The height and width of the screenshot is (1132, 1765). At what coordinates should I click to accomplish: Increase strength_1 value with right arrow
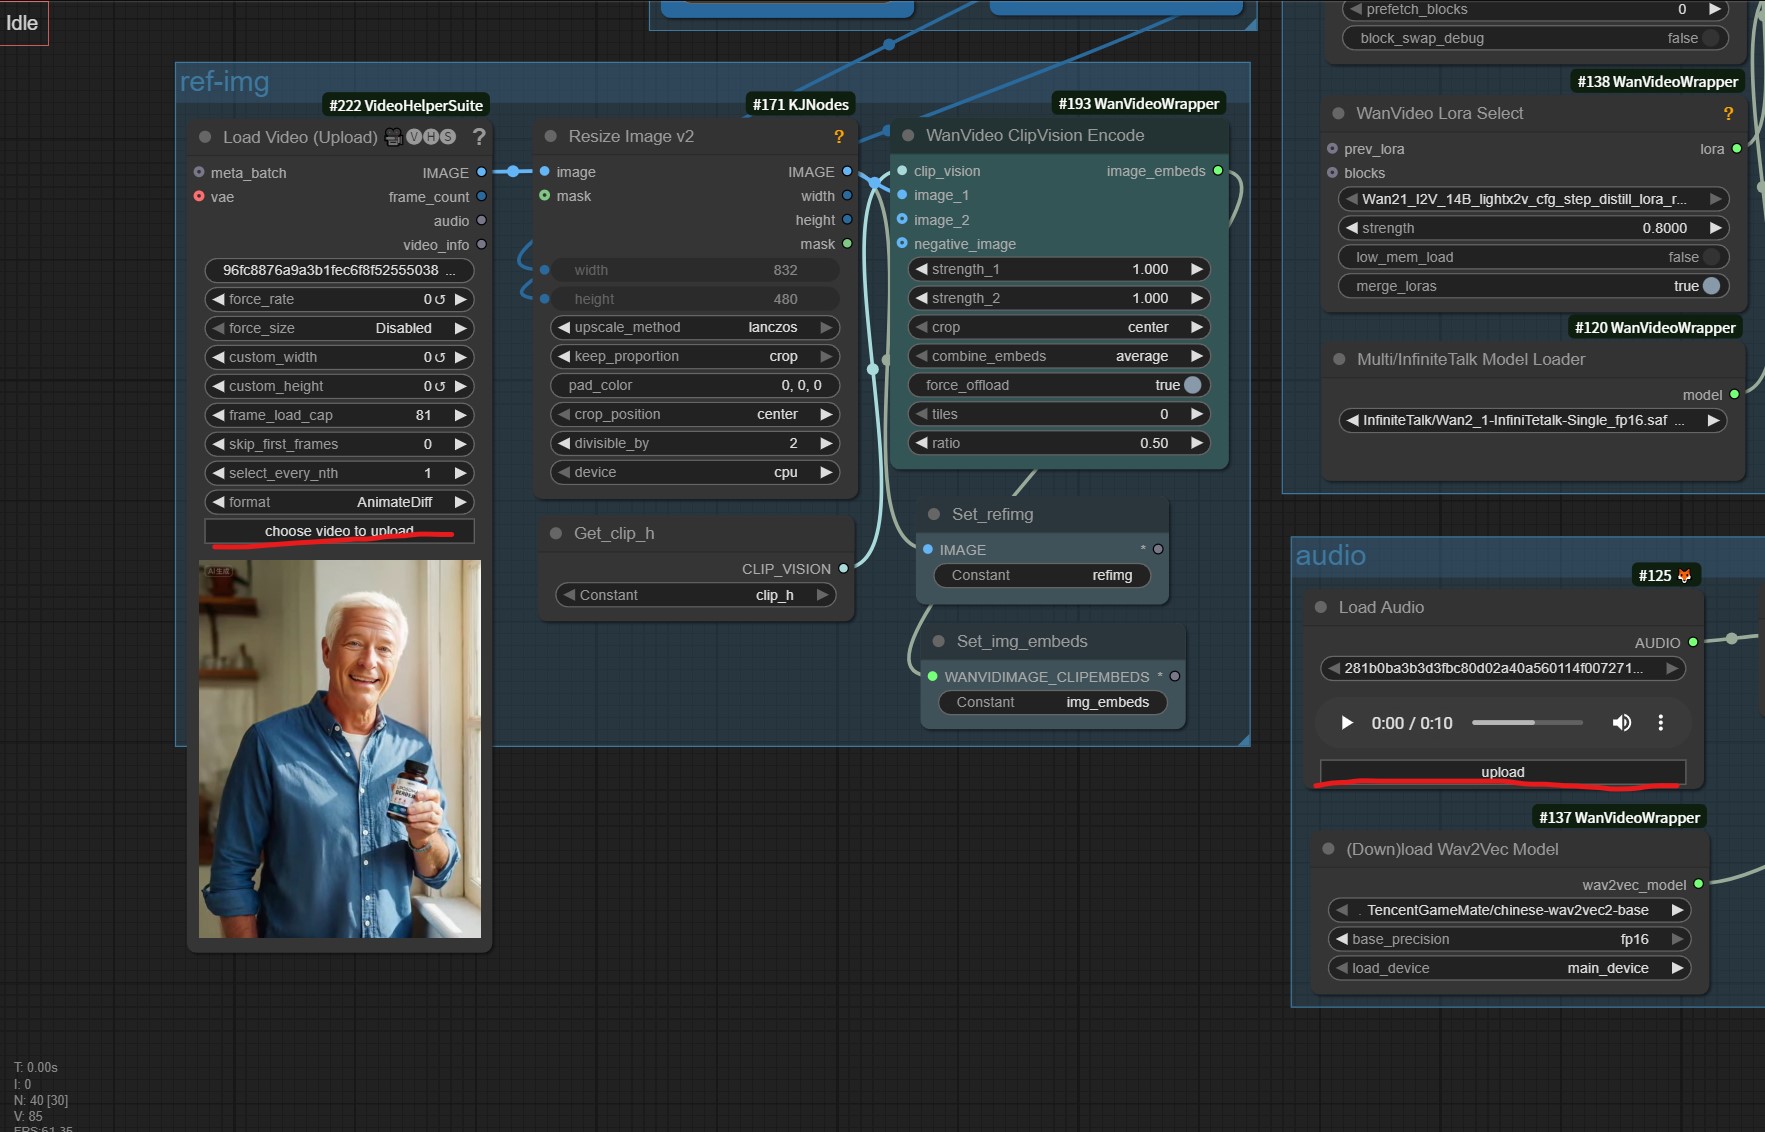(x=1196, y=269)
